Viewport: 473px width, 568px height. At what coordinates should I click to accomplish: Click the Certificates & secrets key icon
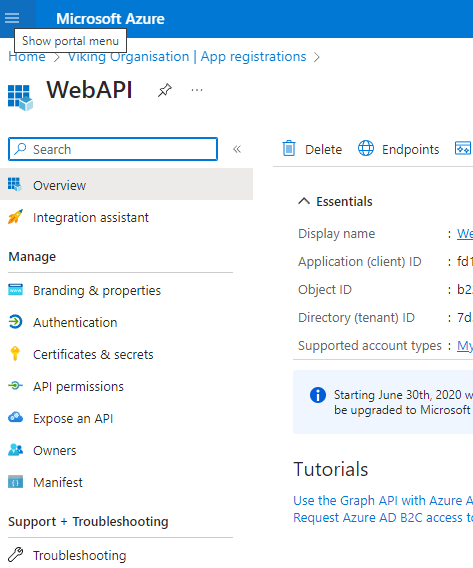(x=15, y=354)
